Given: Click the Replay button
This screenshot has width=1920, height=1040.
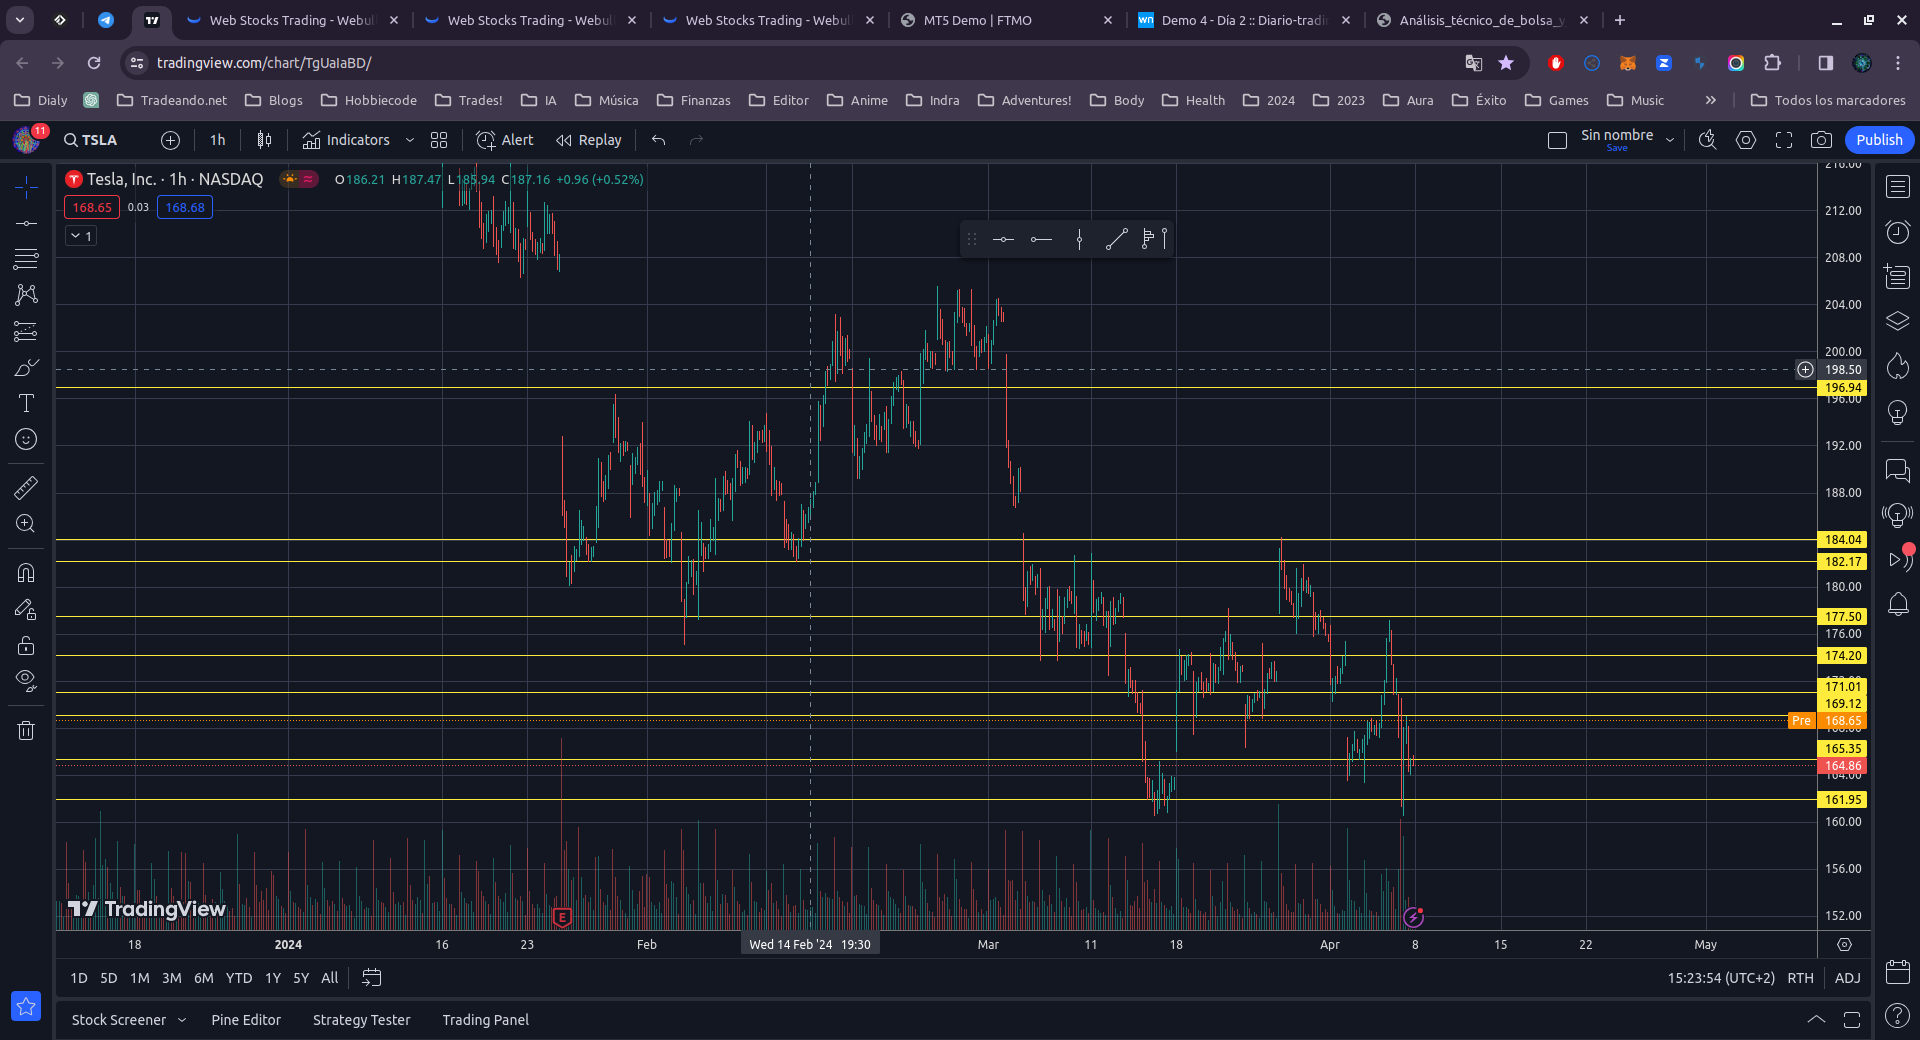Looking at the screenshot, I should tap(589, 141).
